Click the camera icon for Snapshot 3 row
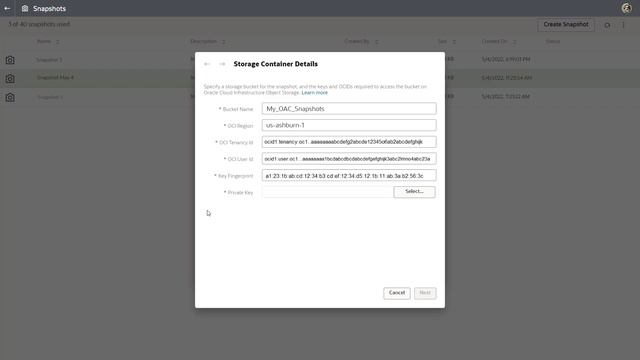640x360 pixels. pyautogui.click(x=10, y=60)
